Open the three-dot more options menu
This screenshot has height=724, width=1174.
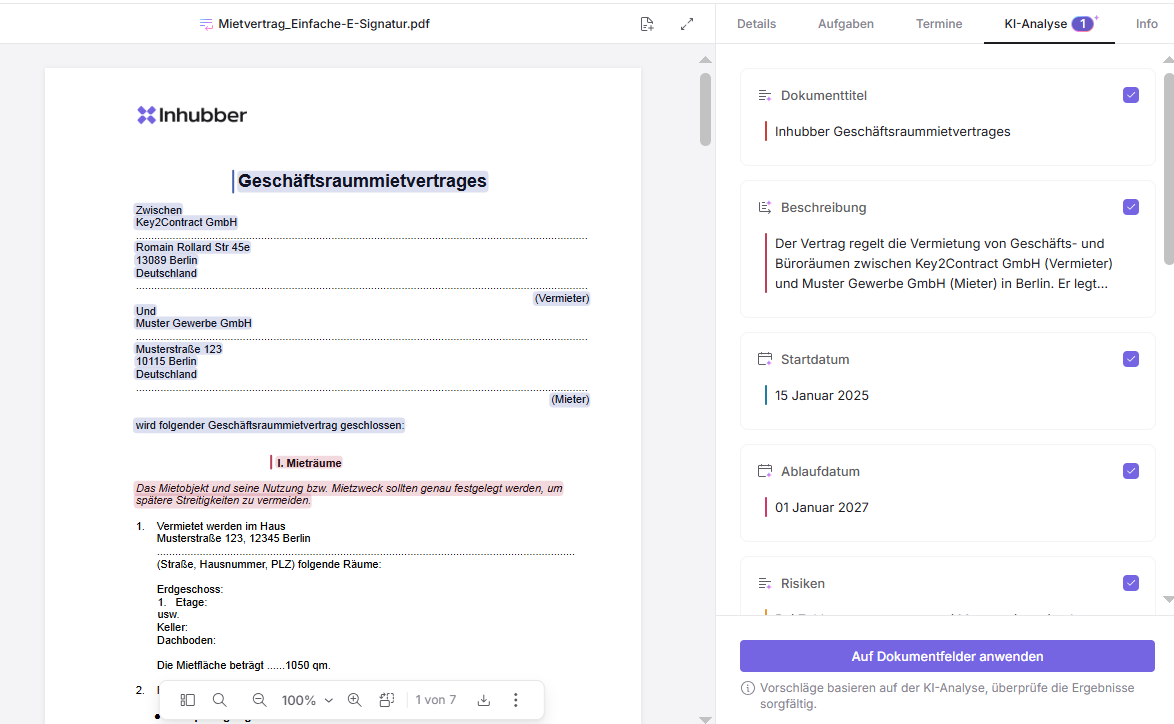pos(516,700)
